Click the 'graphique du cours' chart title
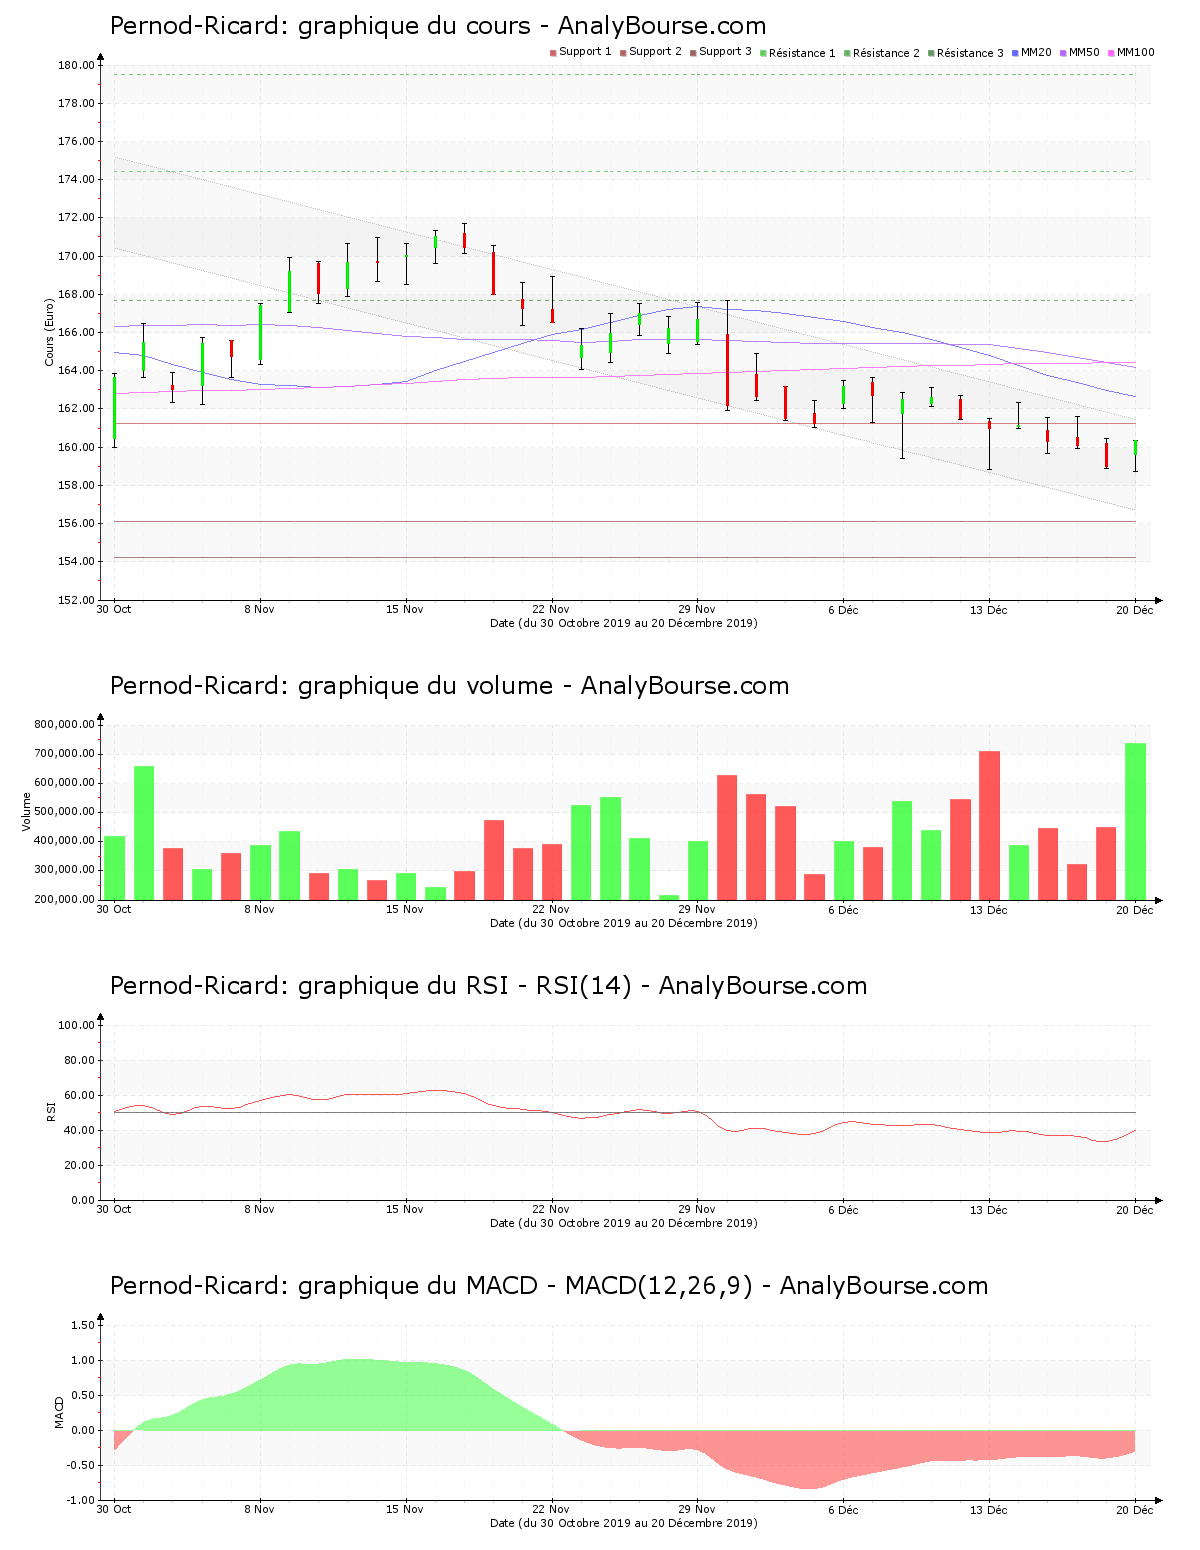 click(x=438, y=26)
